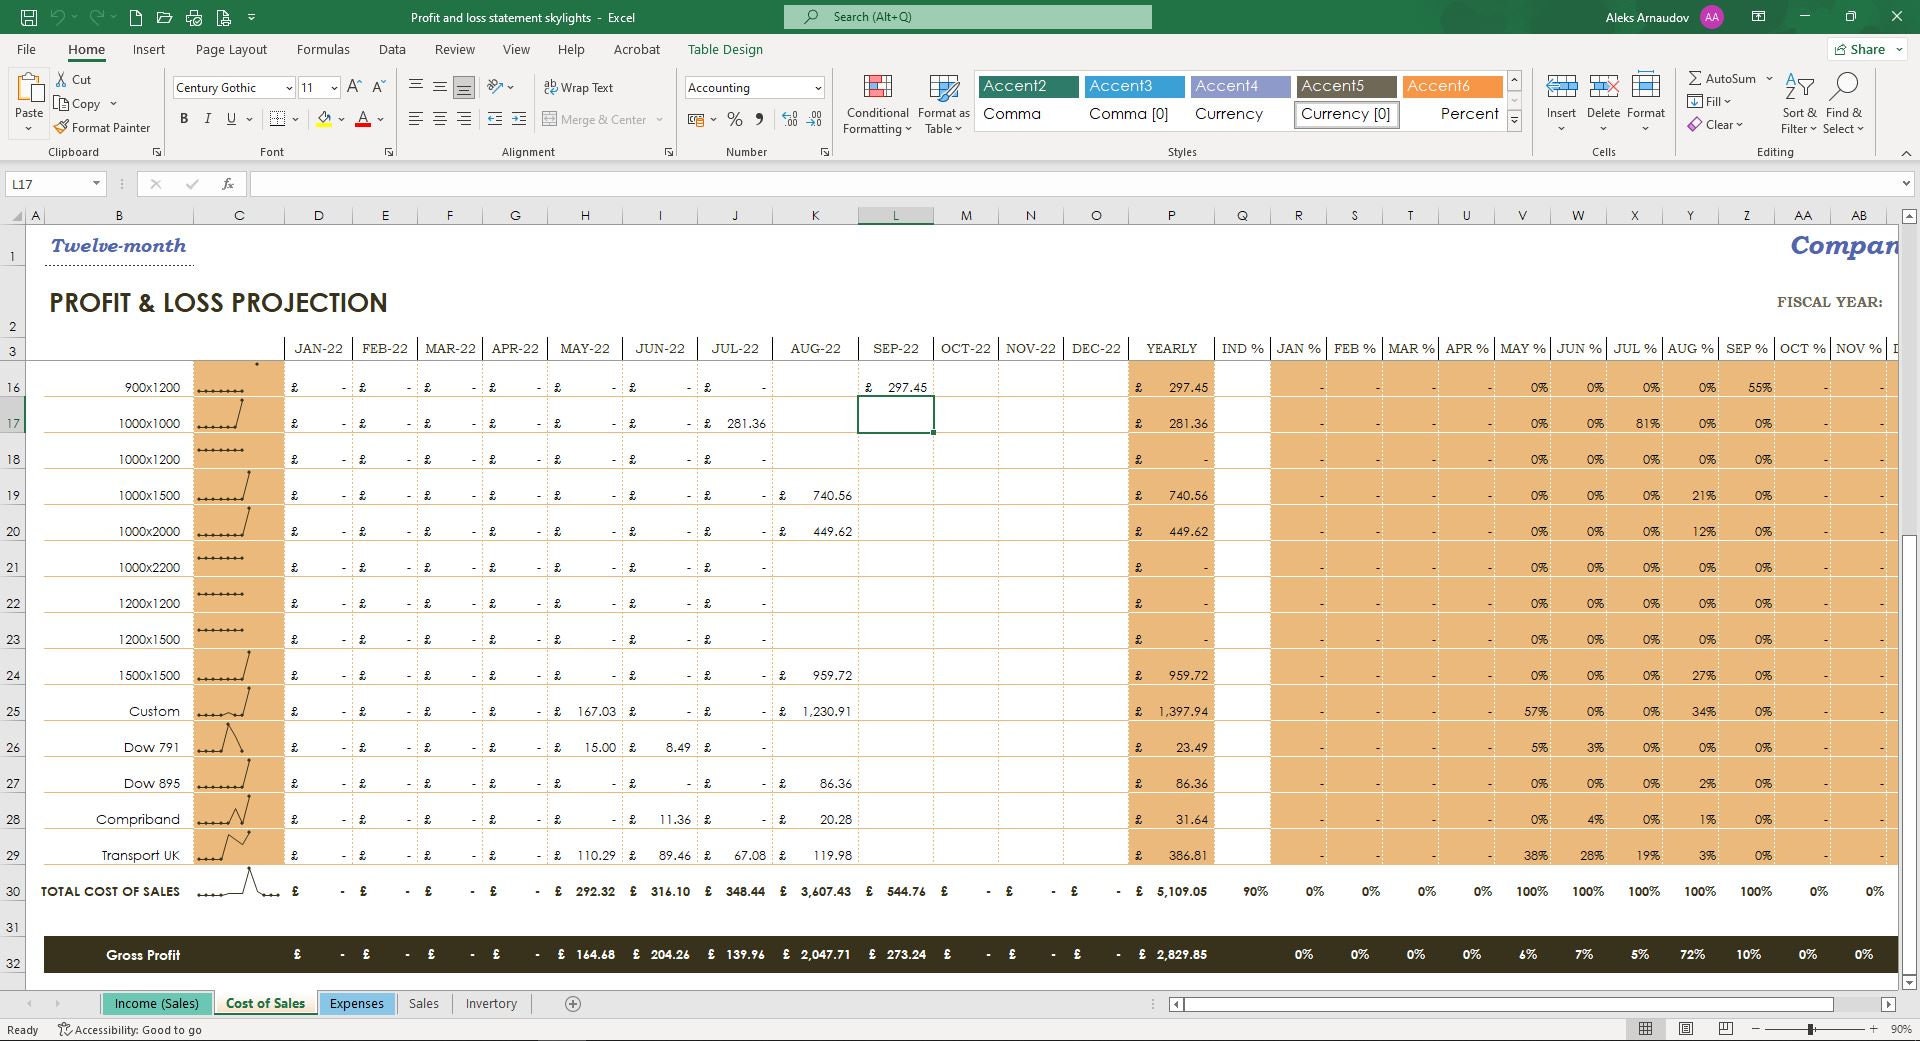1920x1041 pixels.
Task: Apply Conditional Formatting
Action: point(876,104)
